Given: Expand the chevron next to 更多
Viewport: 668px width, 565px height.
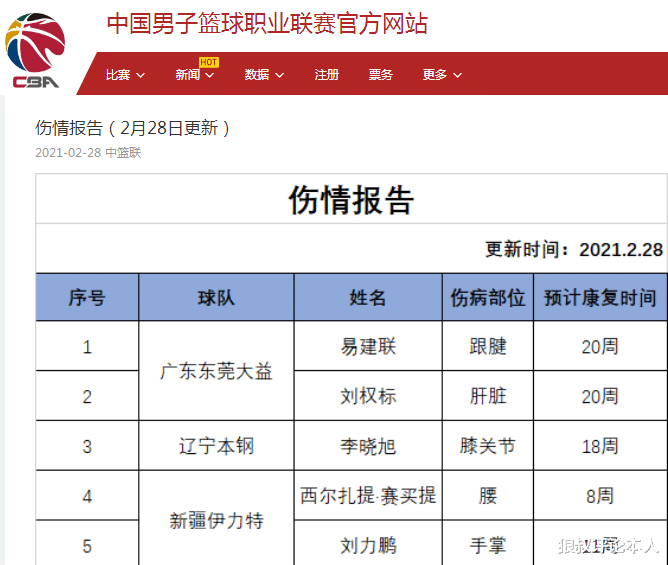Looking at the screenshot, I should click(x=458, y=75).
